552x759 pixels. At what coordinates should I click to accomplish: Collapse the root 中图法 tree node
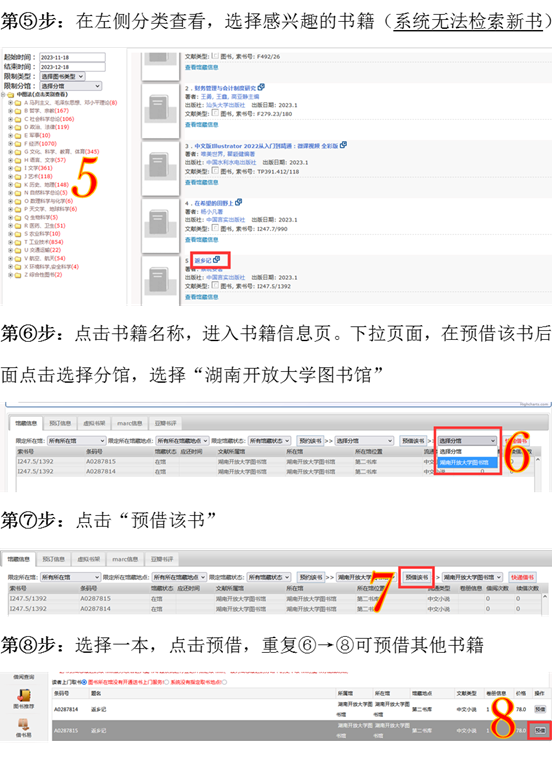coord(3,95)
